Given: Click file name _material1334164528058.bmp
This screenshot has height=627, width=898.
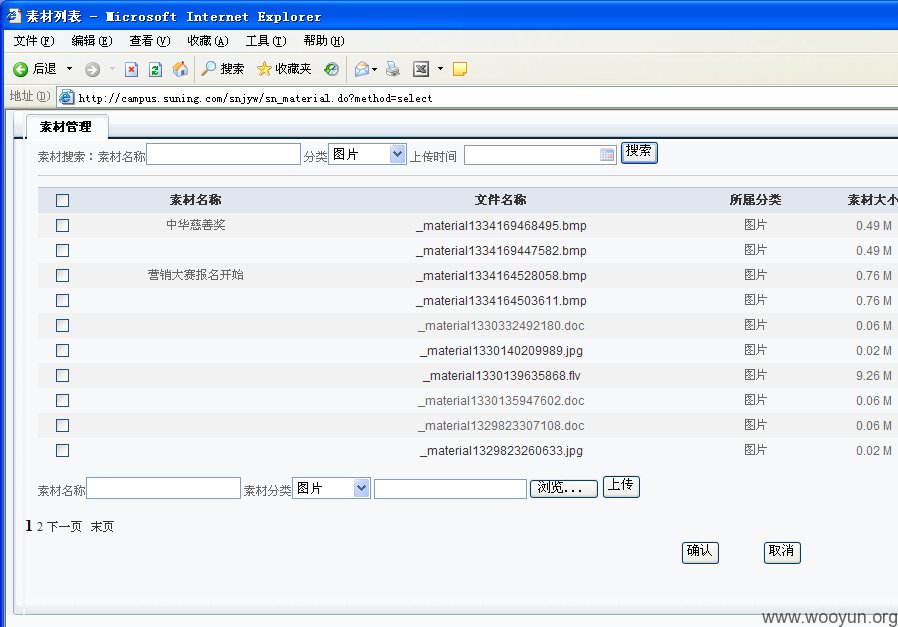Looking at the screenshot, I should tap(501, 275).
